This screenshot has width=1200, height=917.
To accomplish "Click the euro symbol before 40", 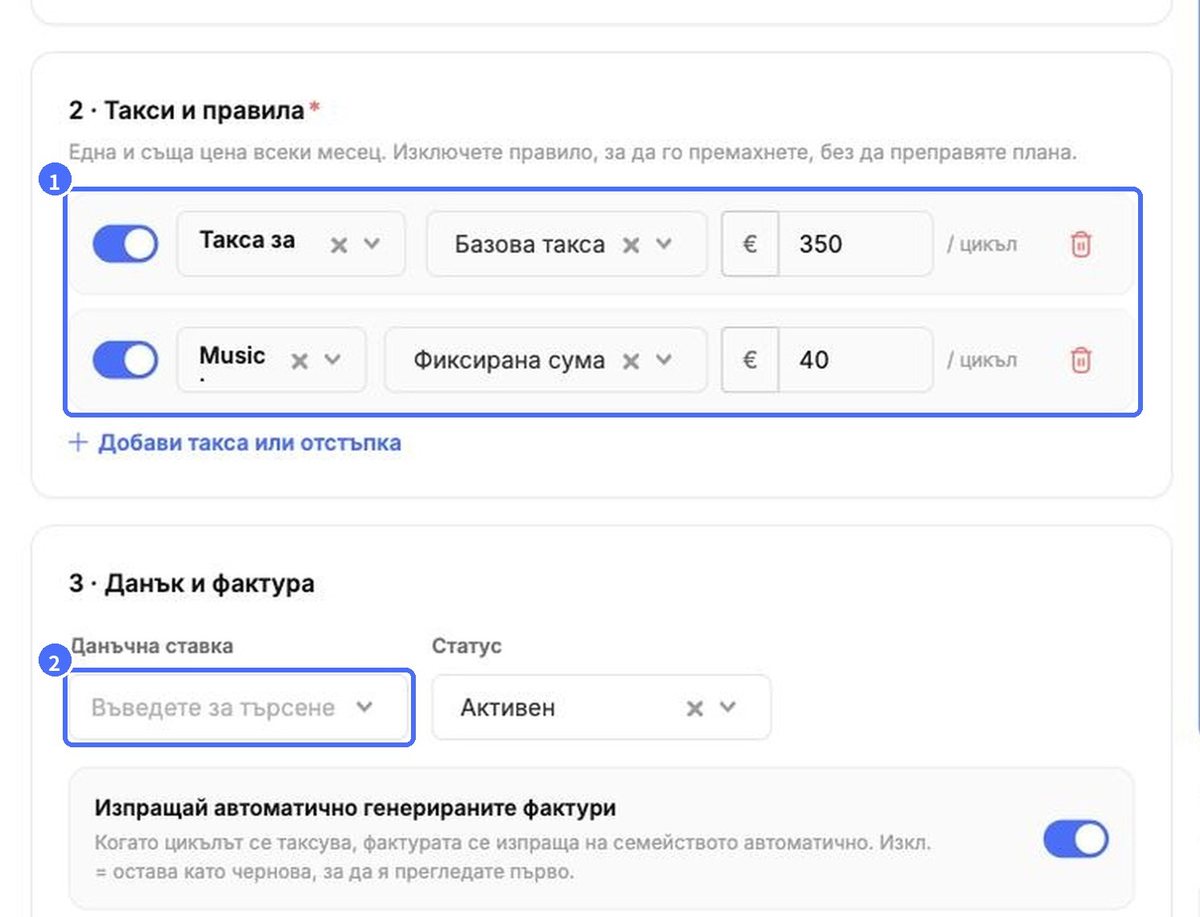I will point(750,360).
